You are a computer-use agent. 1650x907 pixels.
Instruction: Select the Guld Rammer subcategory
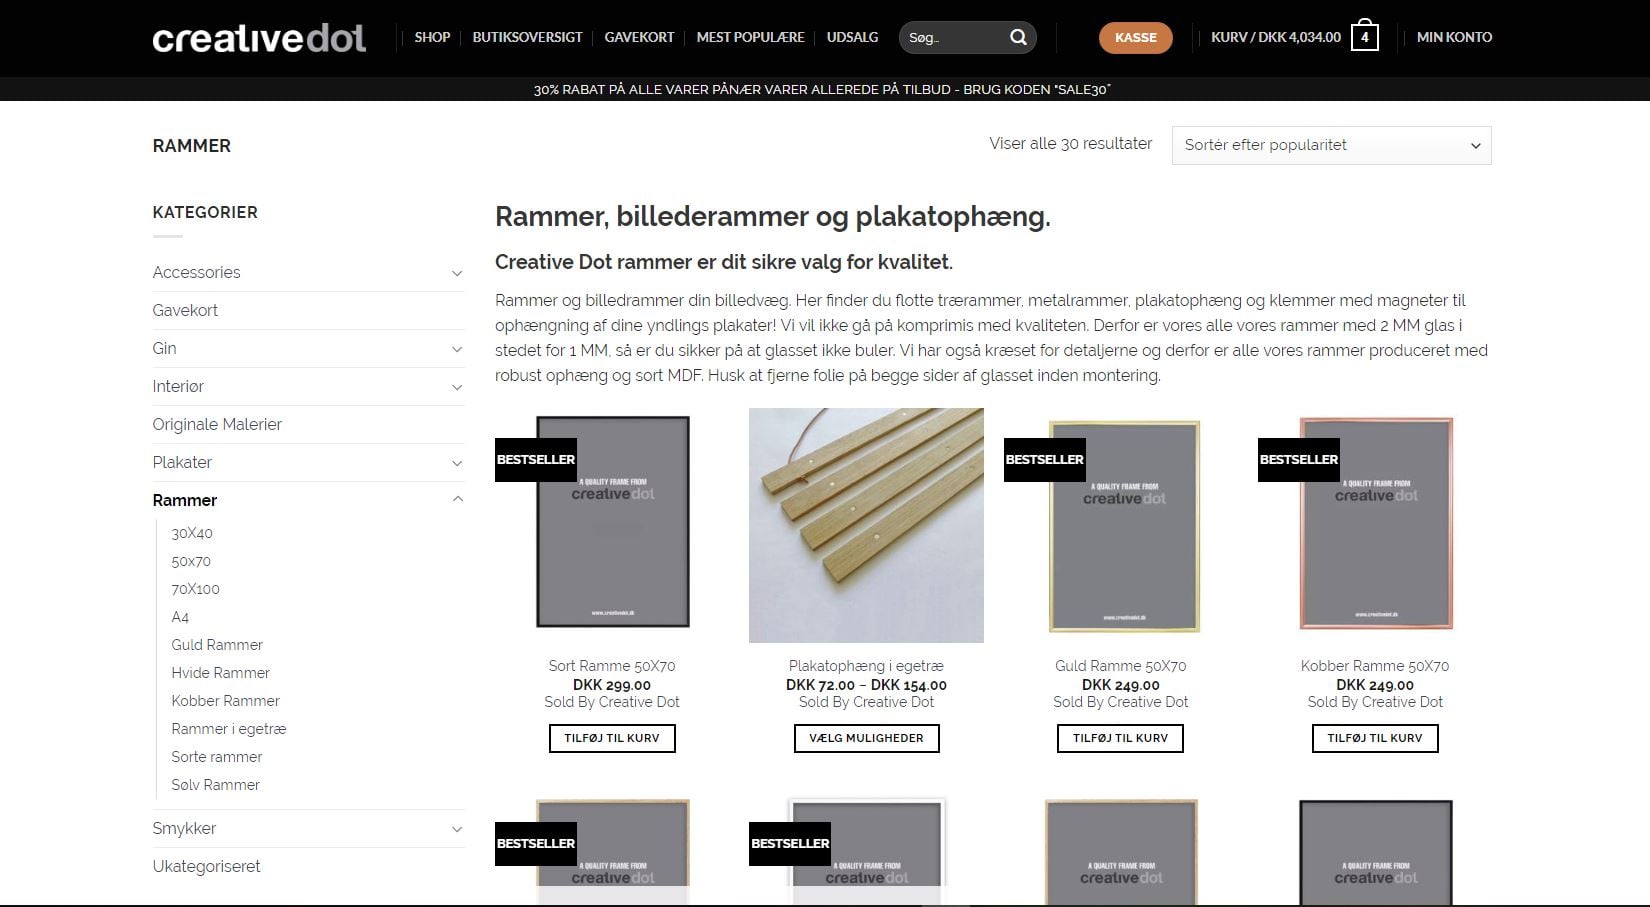(217, 645)
